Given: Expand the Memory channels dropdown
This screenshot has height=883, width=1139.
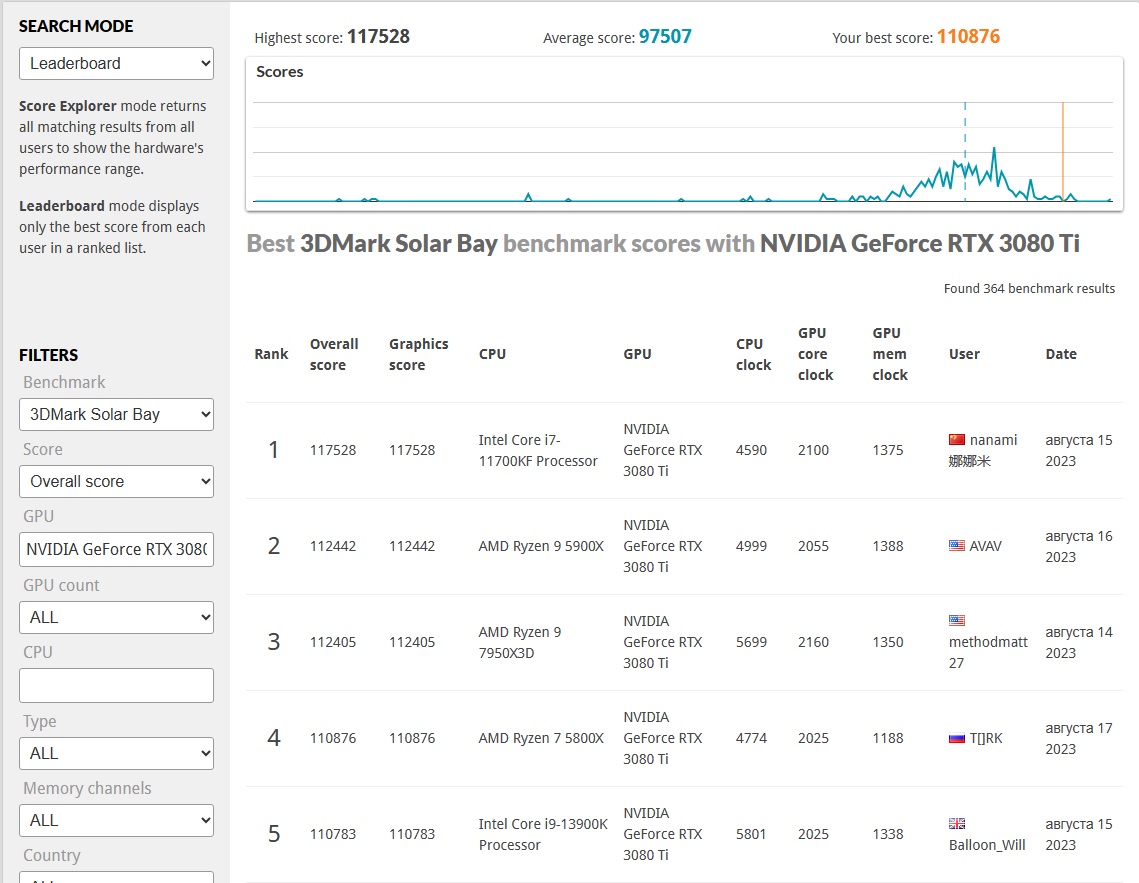Looking at the screenshot, I should (116, 820).
